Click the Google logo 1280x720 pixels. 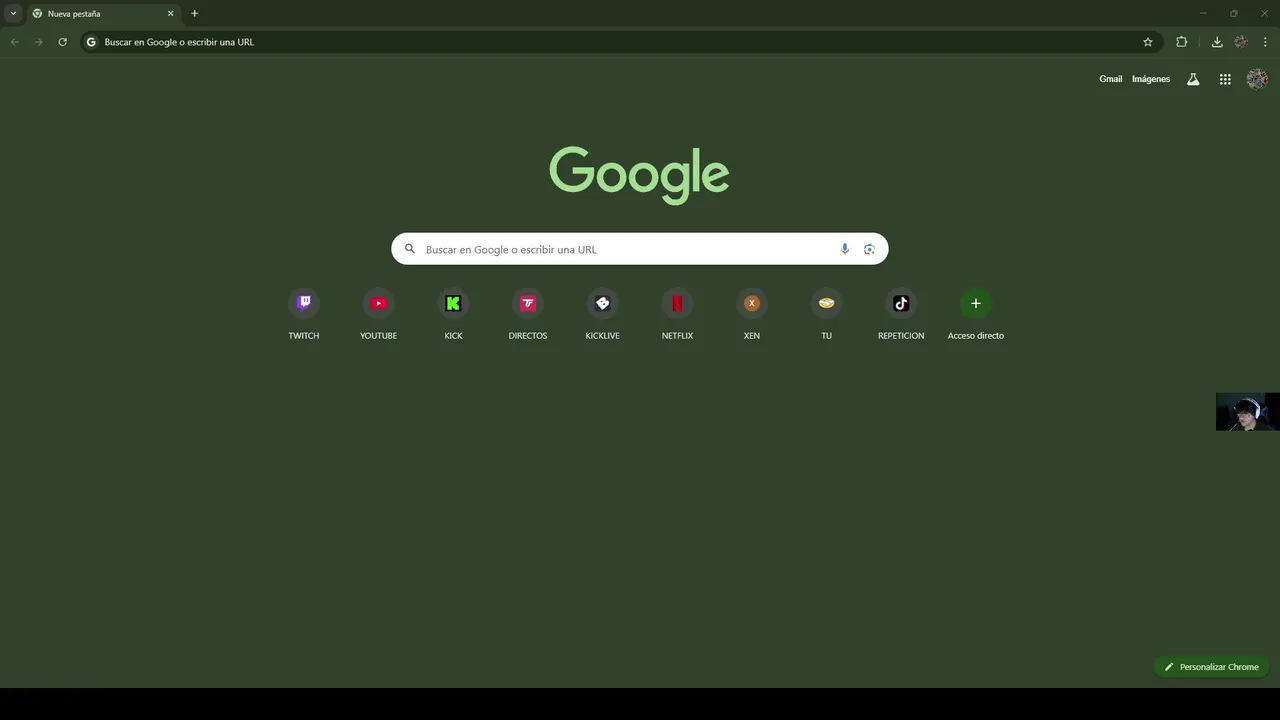(x=639, y=175)
